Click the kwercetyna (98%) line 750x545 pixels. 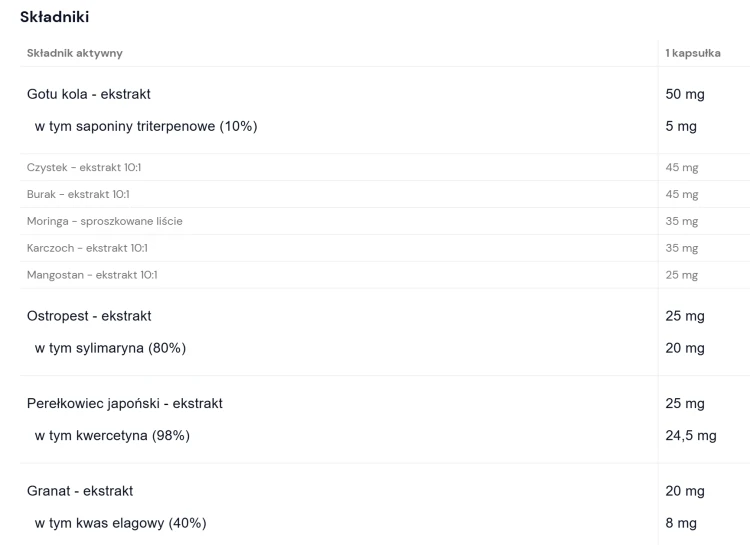point(112,435)
